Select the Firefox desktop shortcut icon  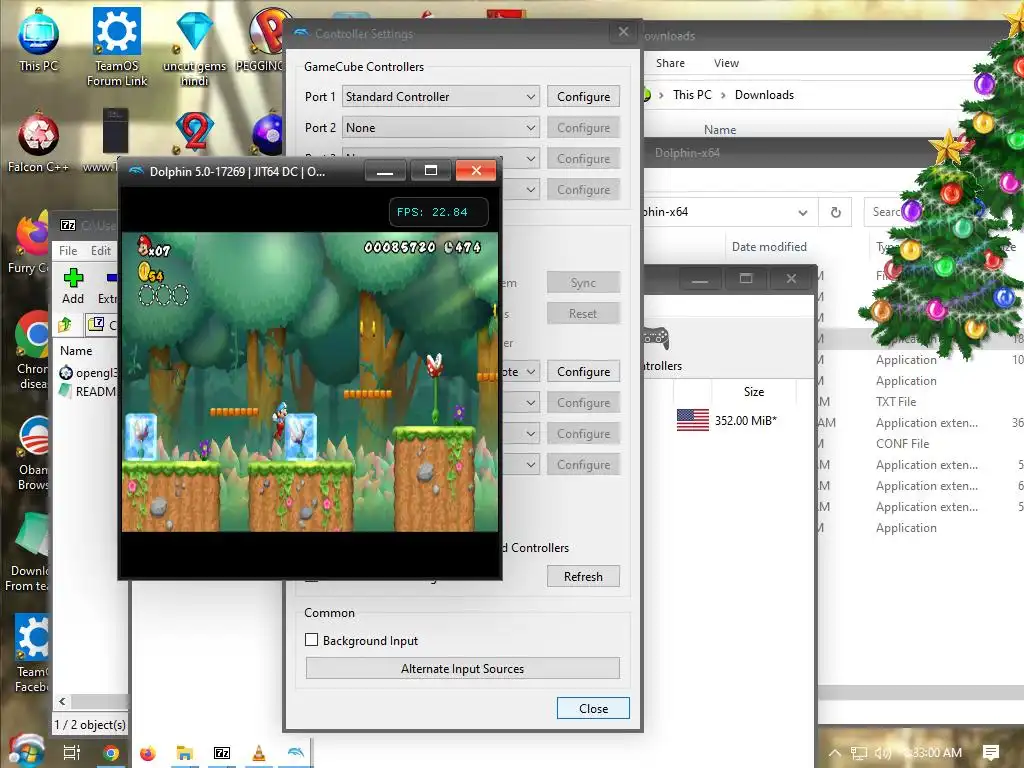coord(29,242)
